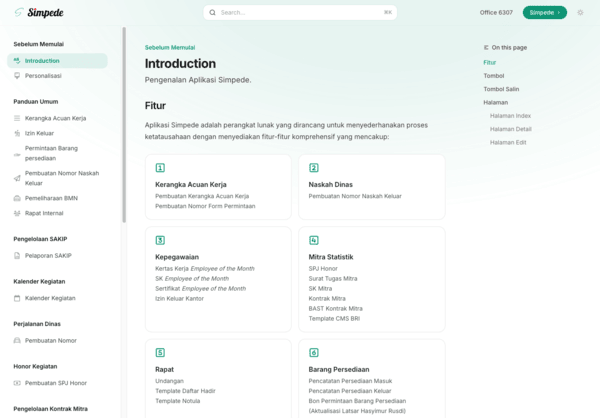600x418 pixels.
Task: Click the search input field
Action: point(300,13)
